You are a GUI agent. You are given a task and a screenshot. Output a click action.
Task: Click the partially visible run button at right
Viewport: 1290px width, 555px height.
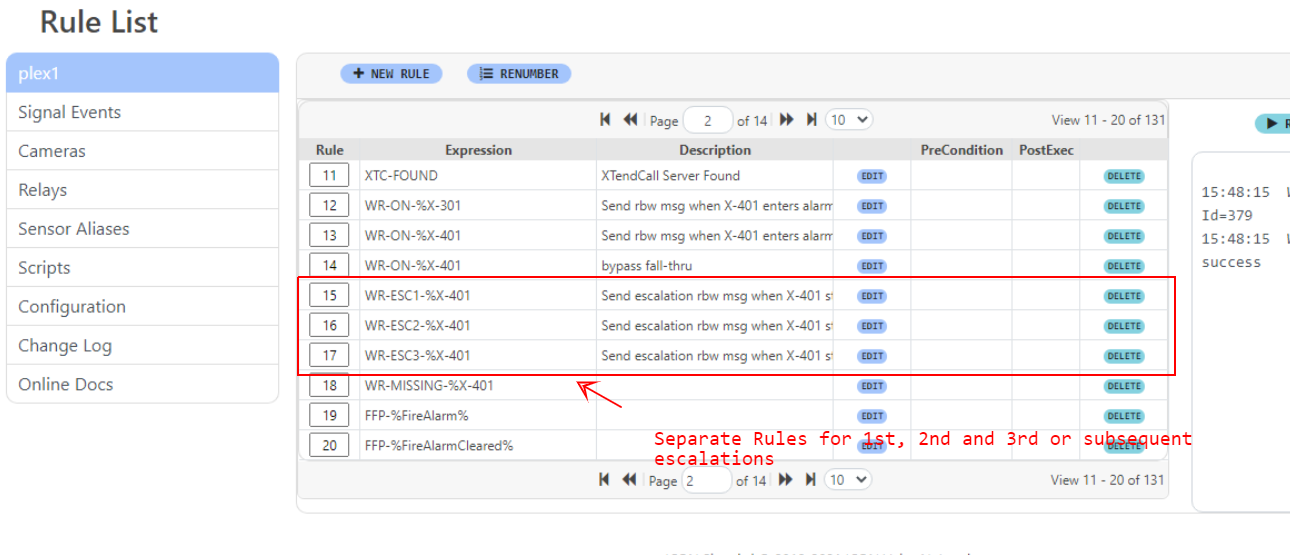click(1273, 123)
